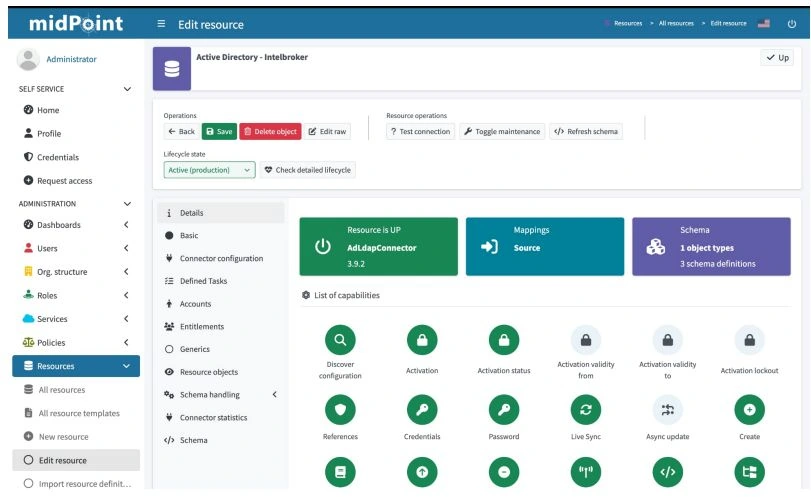Screen dimensions: 811x497
Task: Expand the Policies submenu arrow
Action: pyautogui.click(x=126, y=342)
